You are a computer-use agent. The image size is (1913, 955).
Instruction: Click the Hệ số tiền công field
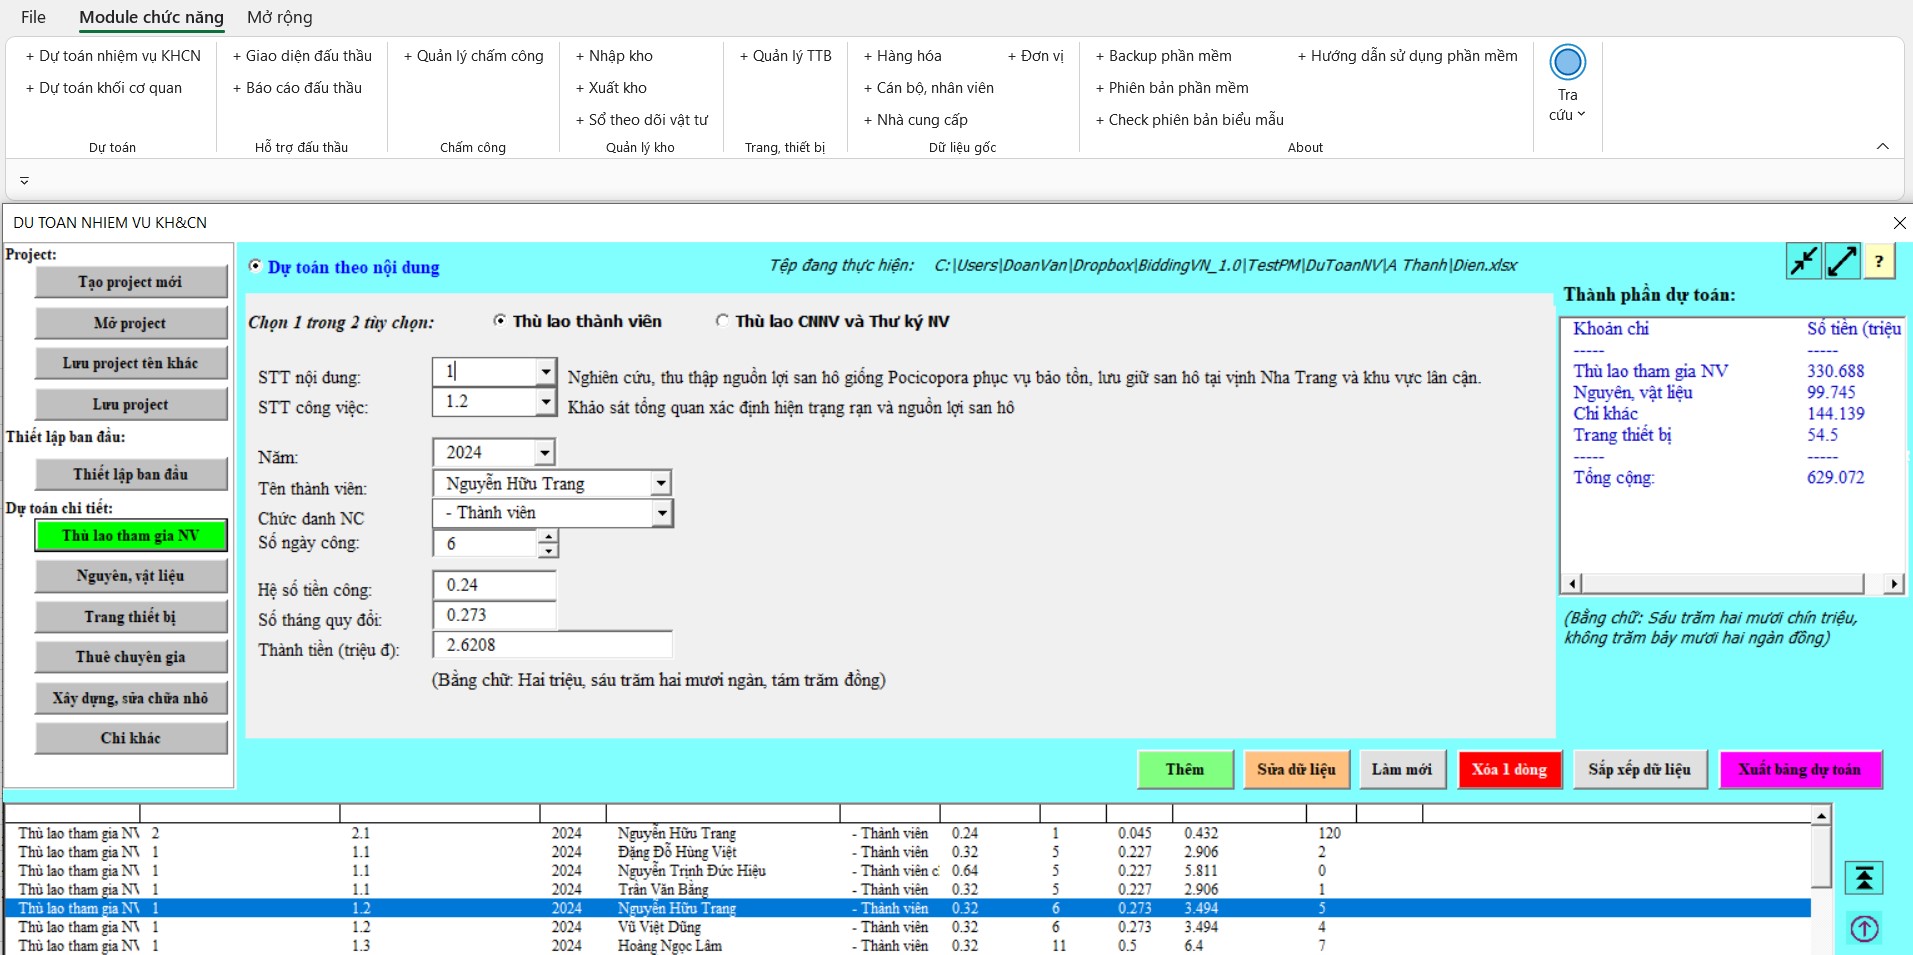tap(494, 585)
